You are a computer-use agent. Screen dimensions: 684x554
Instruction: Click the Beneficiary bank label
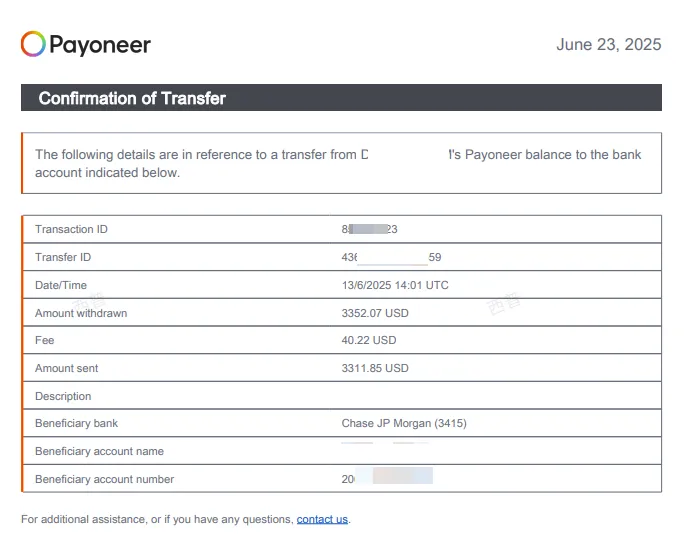(76, 423)
